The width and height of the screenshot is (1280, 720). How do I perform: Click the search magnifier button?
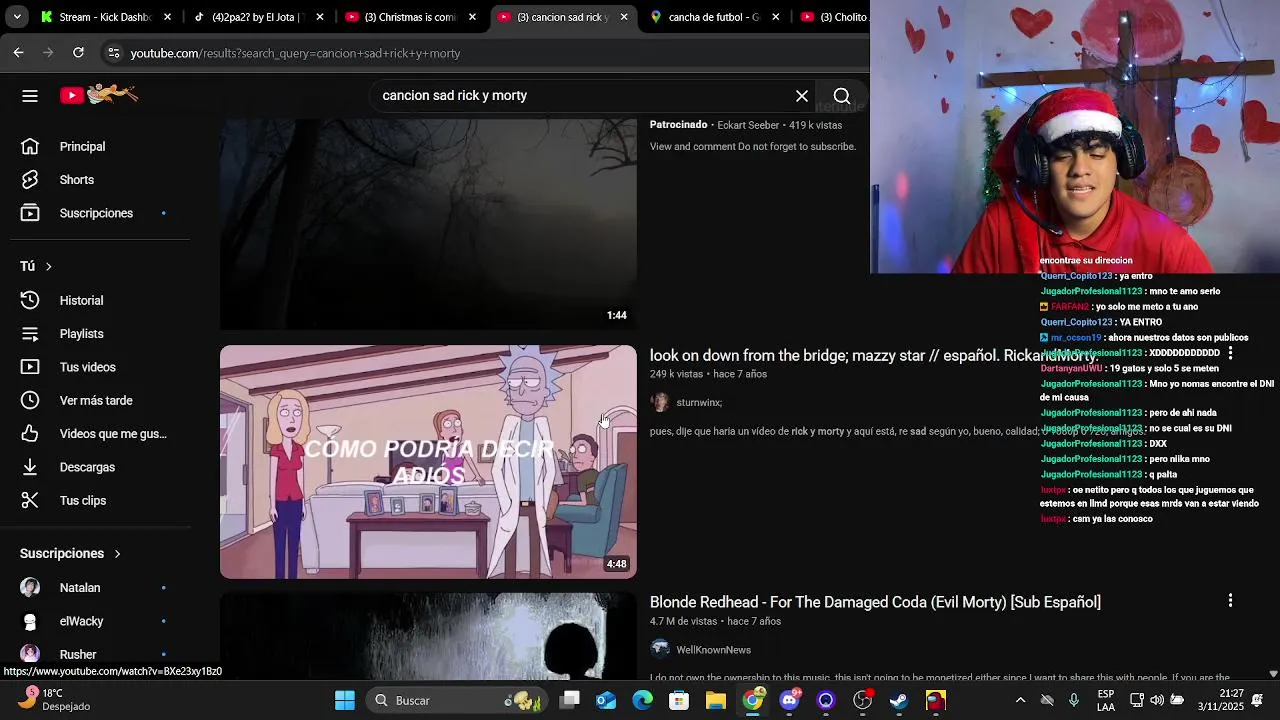(842, 96)
